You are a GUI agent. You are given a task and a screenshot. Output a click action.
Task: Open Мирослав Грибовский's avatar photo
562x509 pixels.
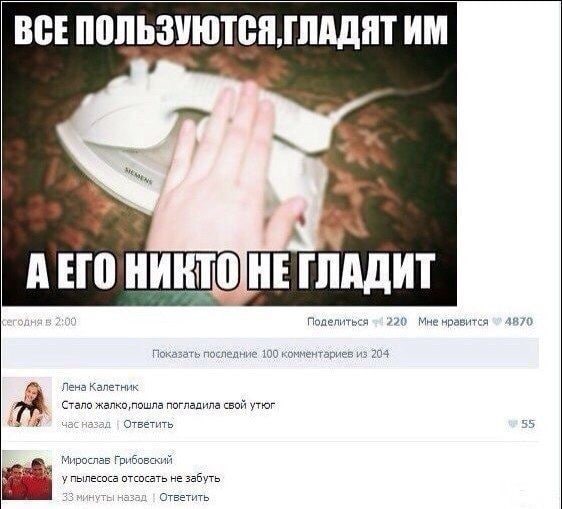coord(27,475)
